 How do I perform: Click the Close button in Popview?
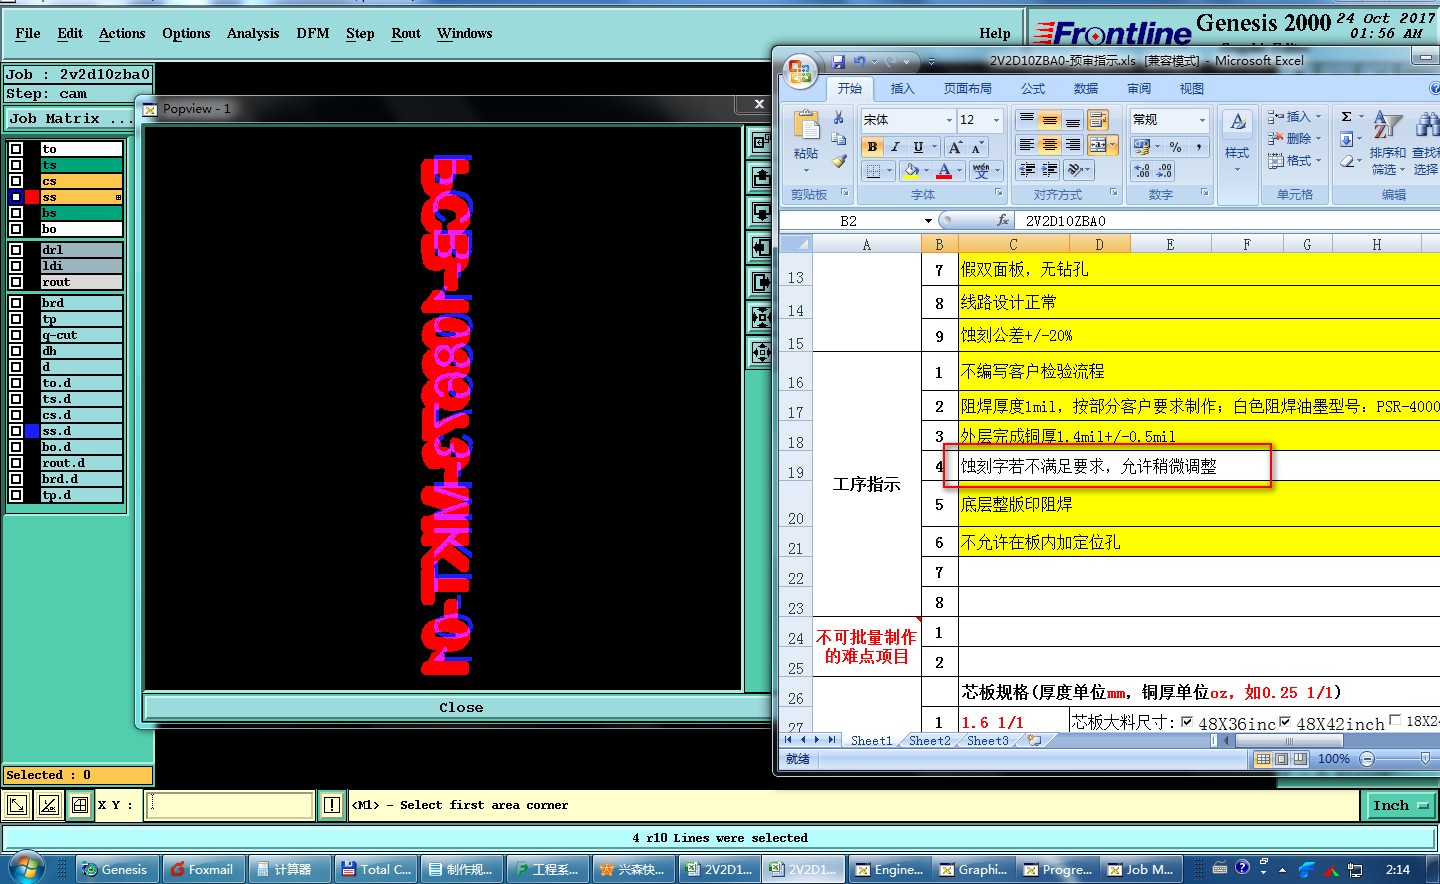(x=461, y=707)
